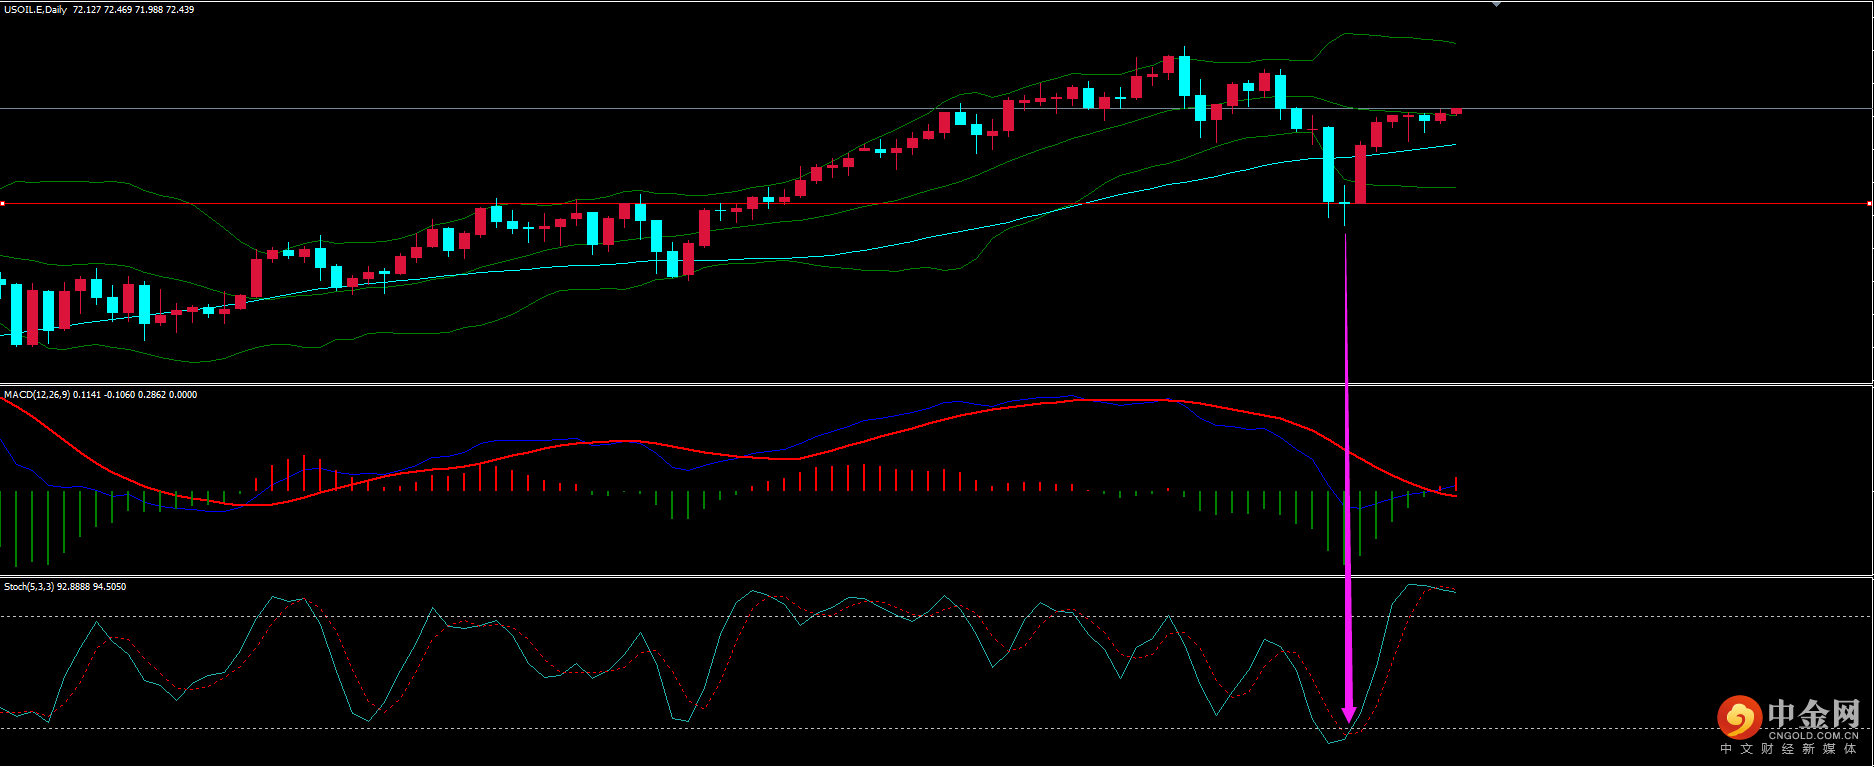The height and width of the screenshot is (767, 1874).
Task: Click the Stoch(5,3,3) indicator label
Action: (29, 587)
